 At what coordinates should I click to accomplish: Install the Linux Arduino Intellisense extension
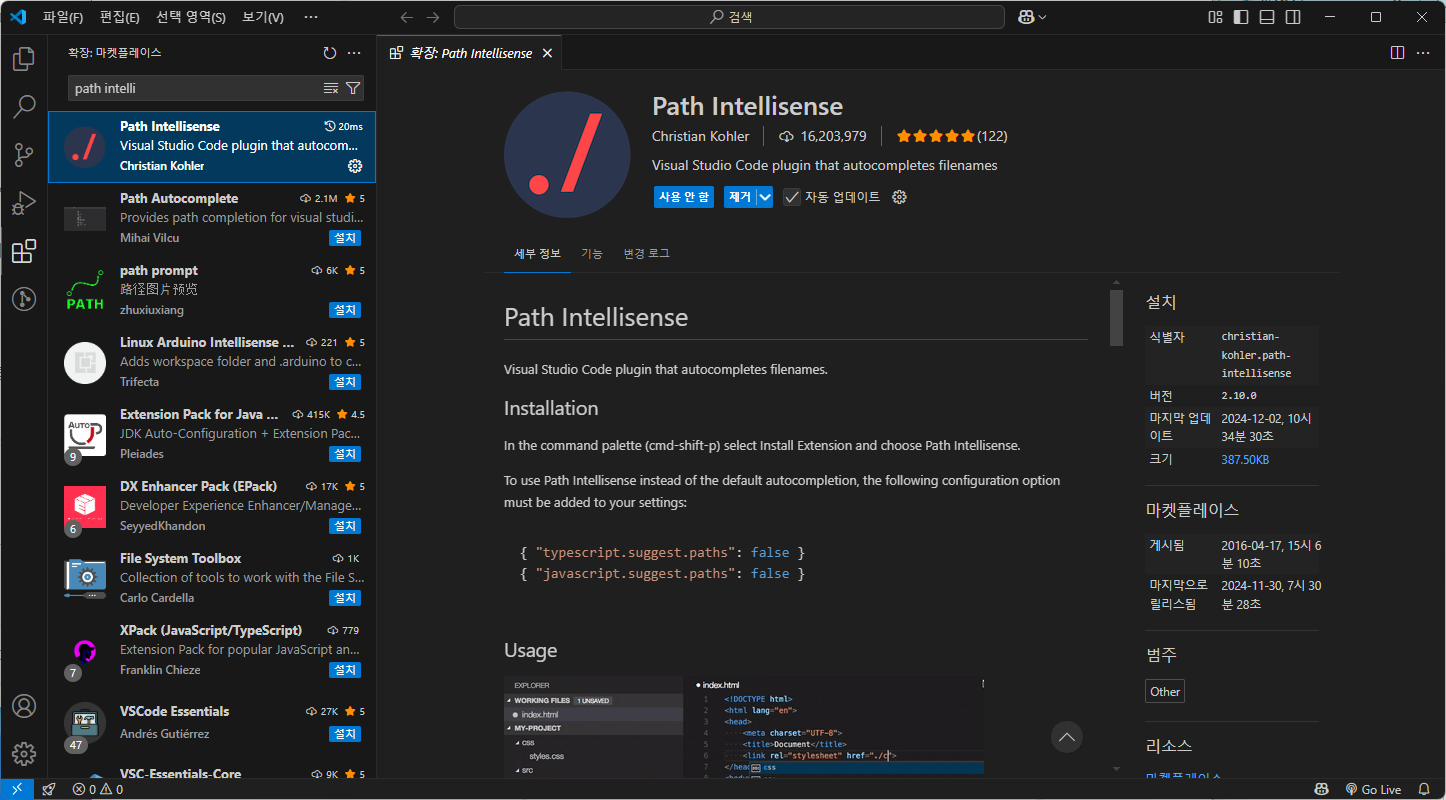pos(345,382)
